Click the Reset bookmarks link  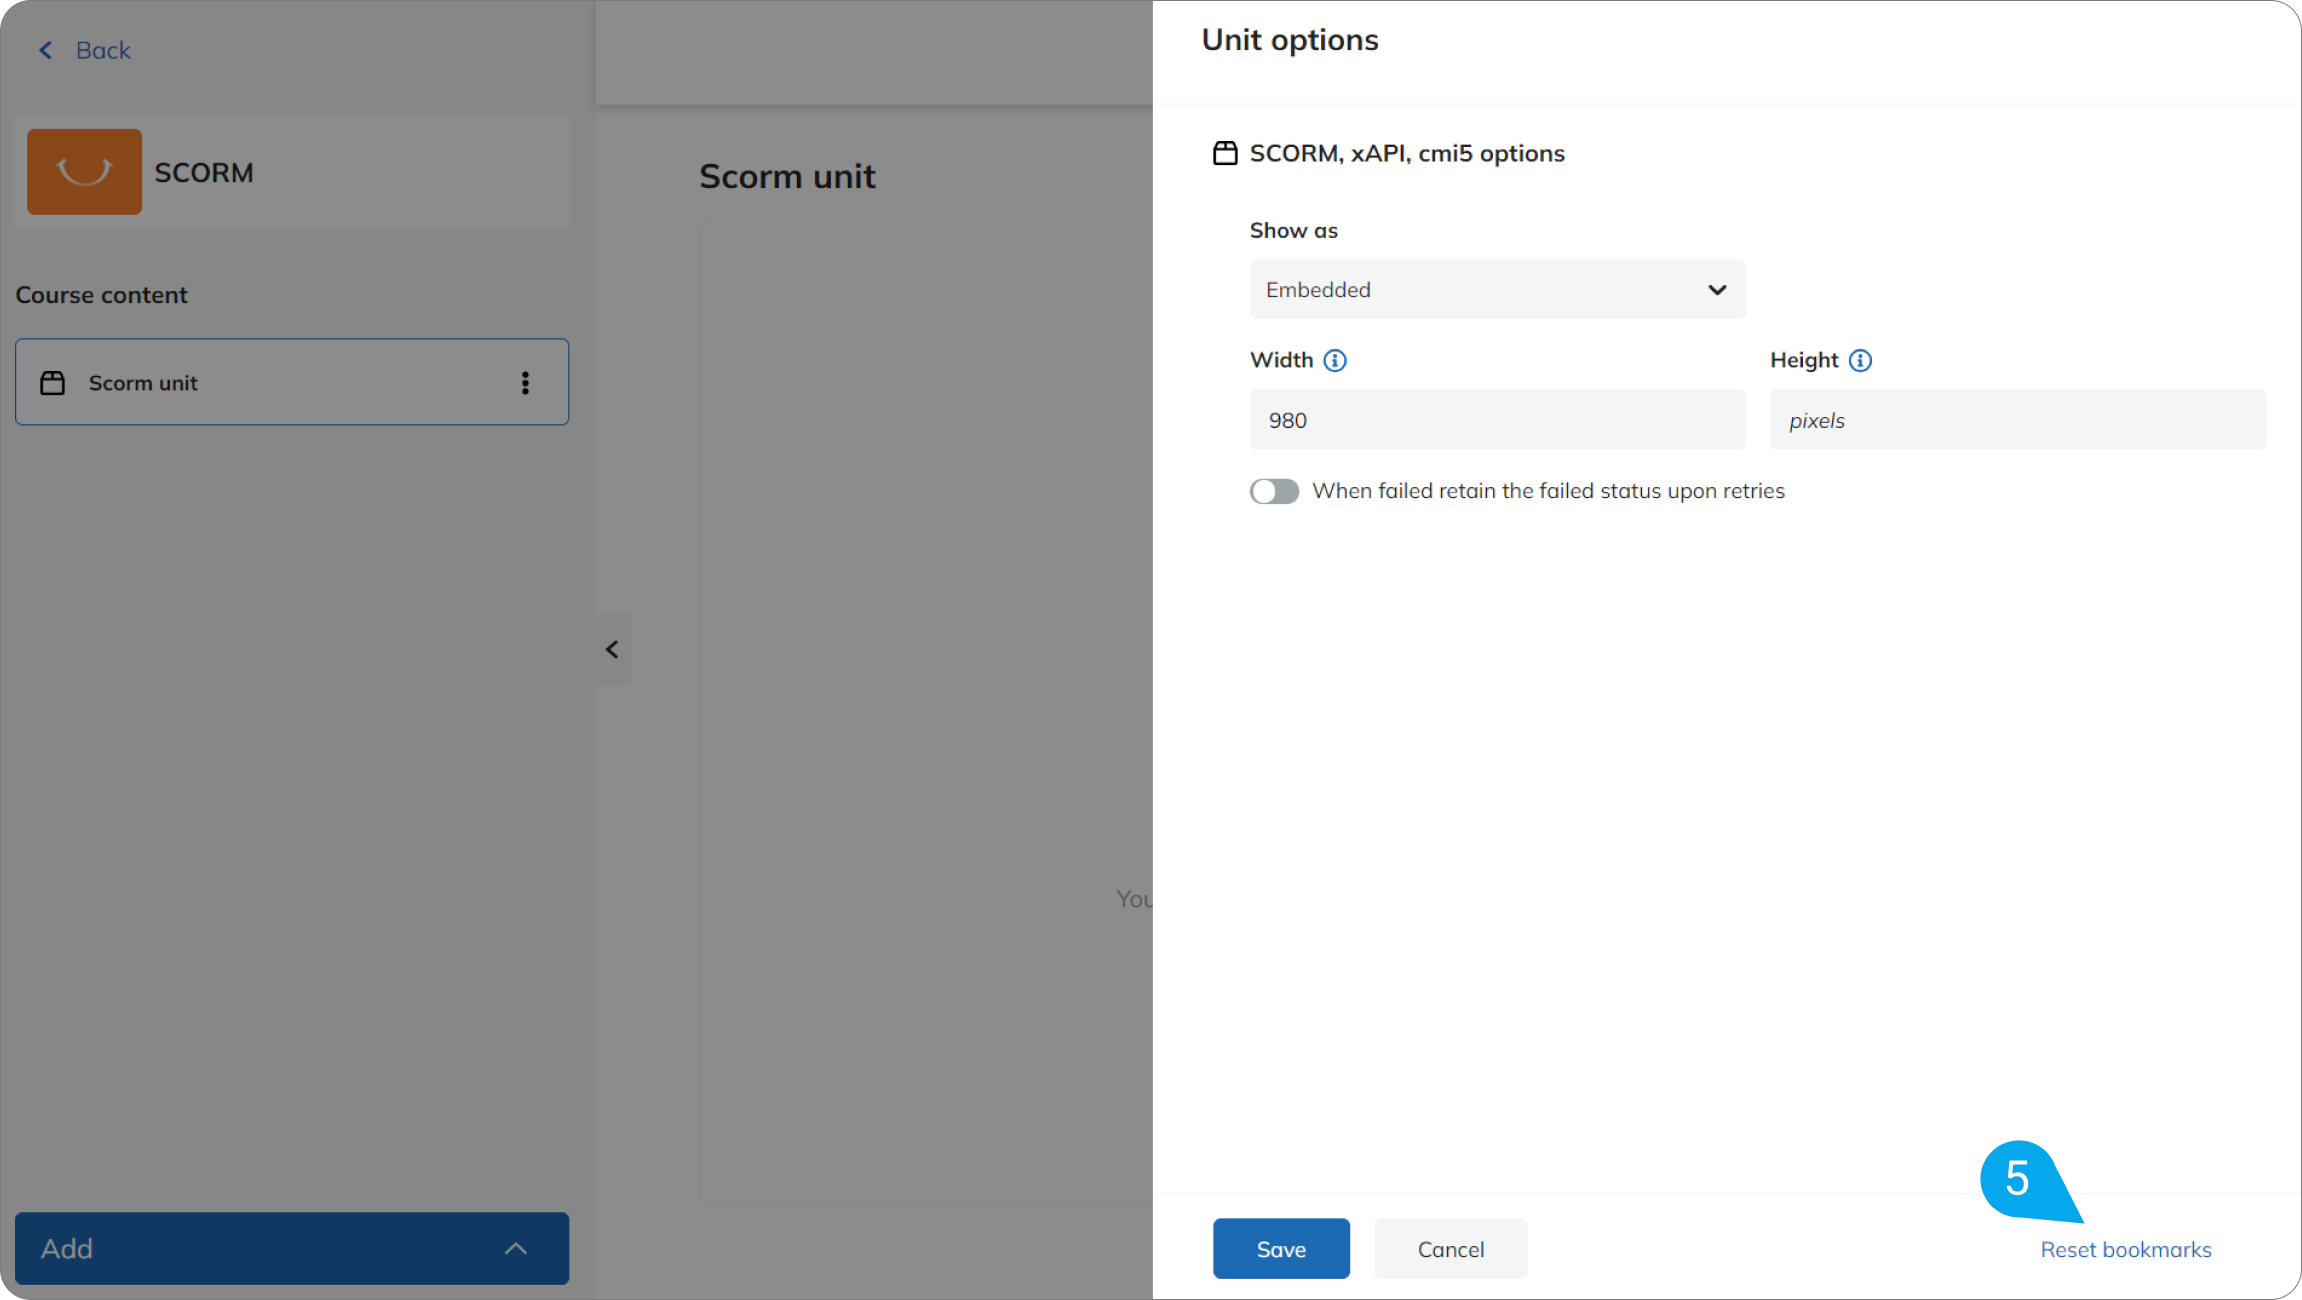pos(2125,1250)
